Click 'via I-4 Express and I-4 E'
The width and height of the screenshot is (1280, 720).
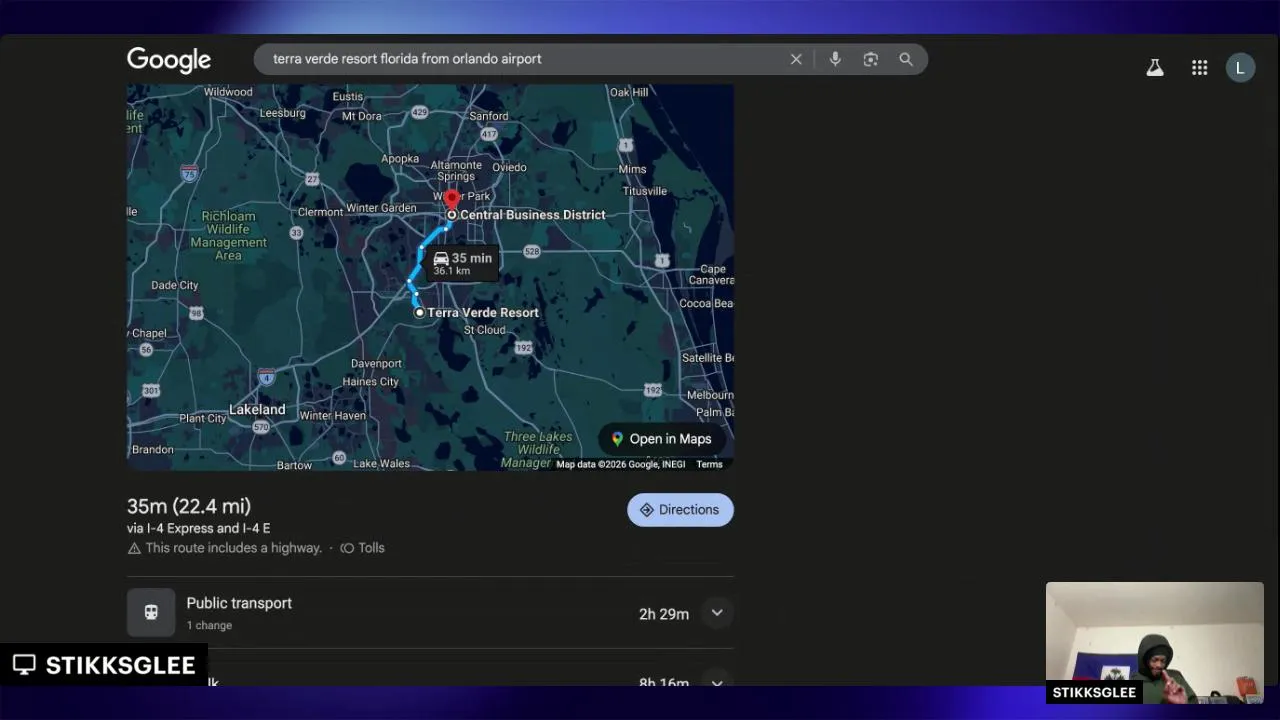pos(198,528)
